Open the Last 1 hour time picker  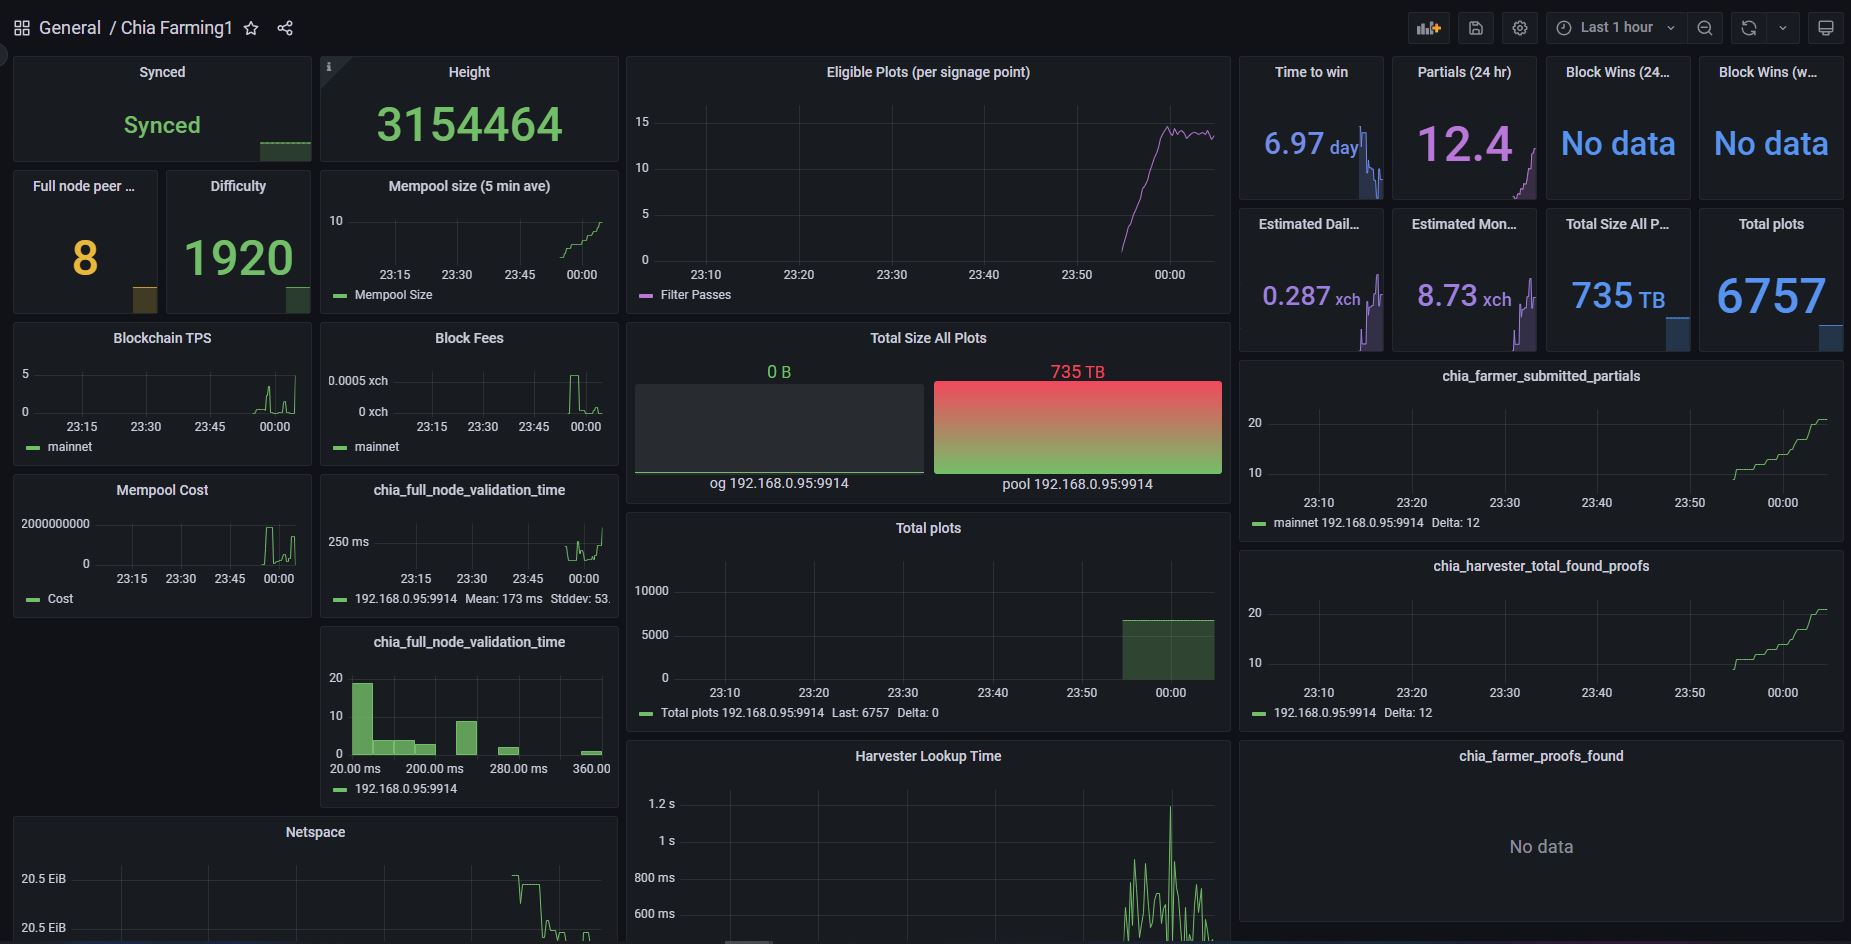click(1616, 28)
